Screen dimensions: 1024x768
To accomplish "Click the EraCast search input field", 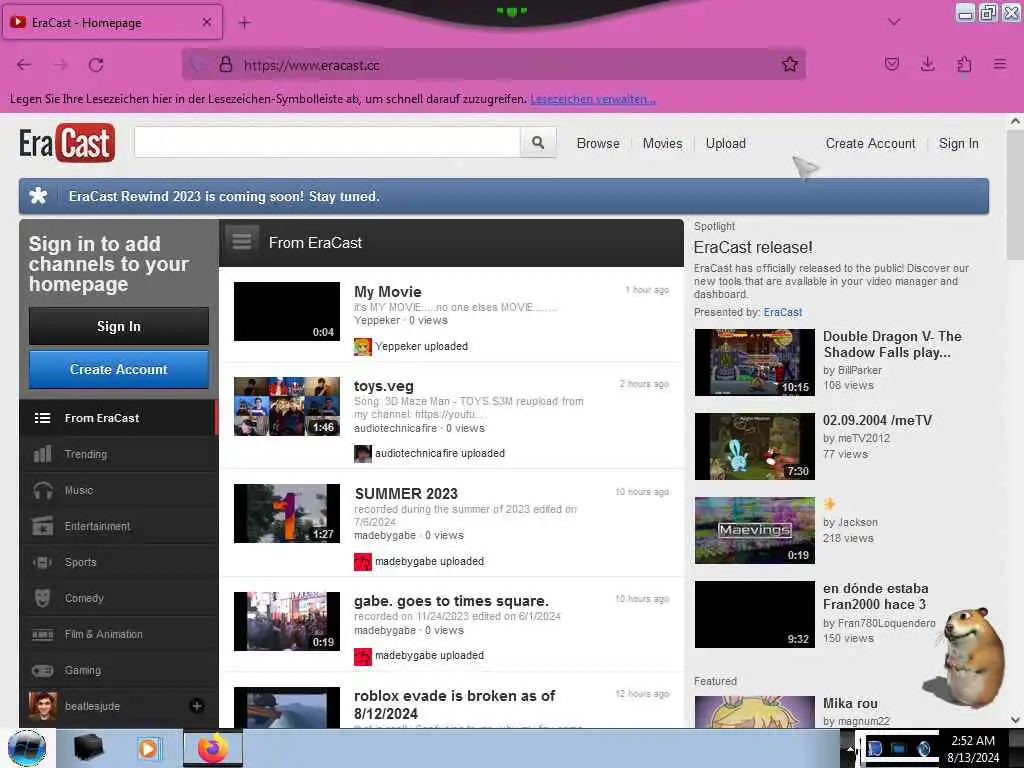I will (x=327, y=142).
